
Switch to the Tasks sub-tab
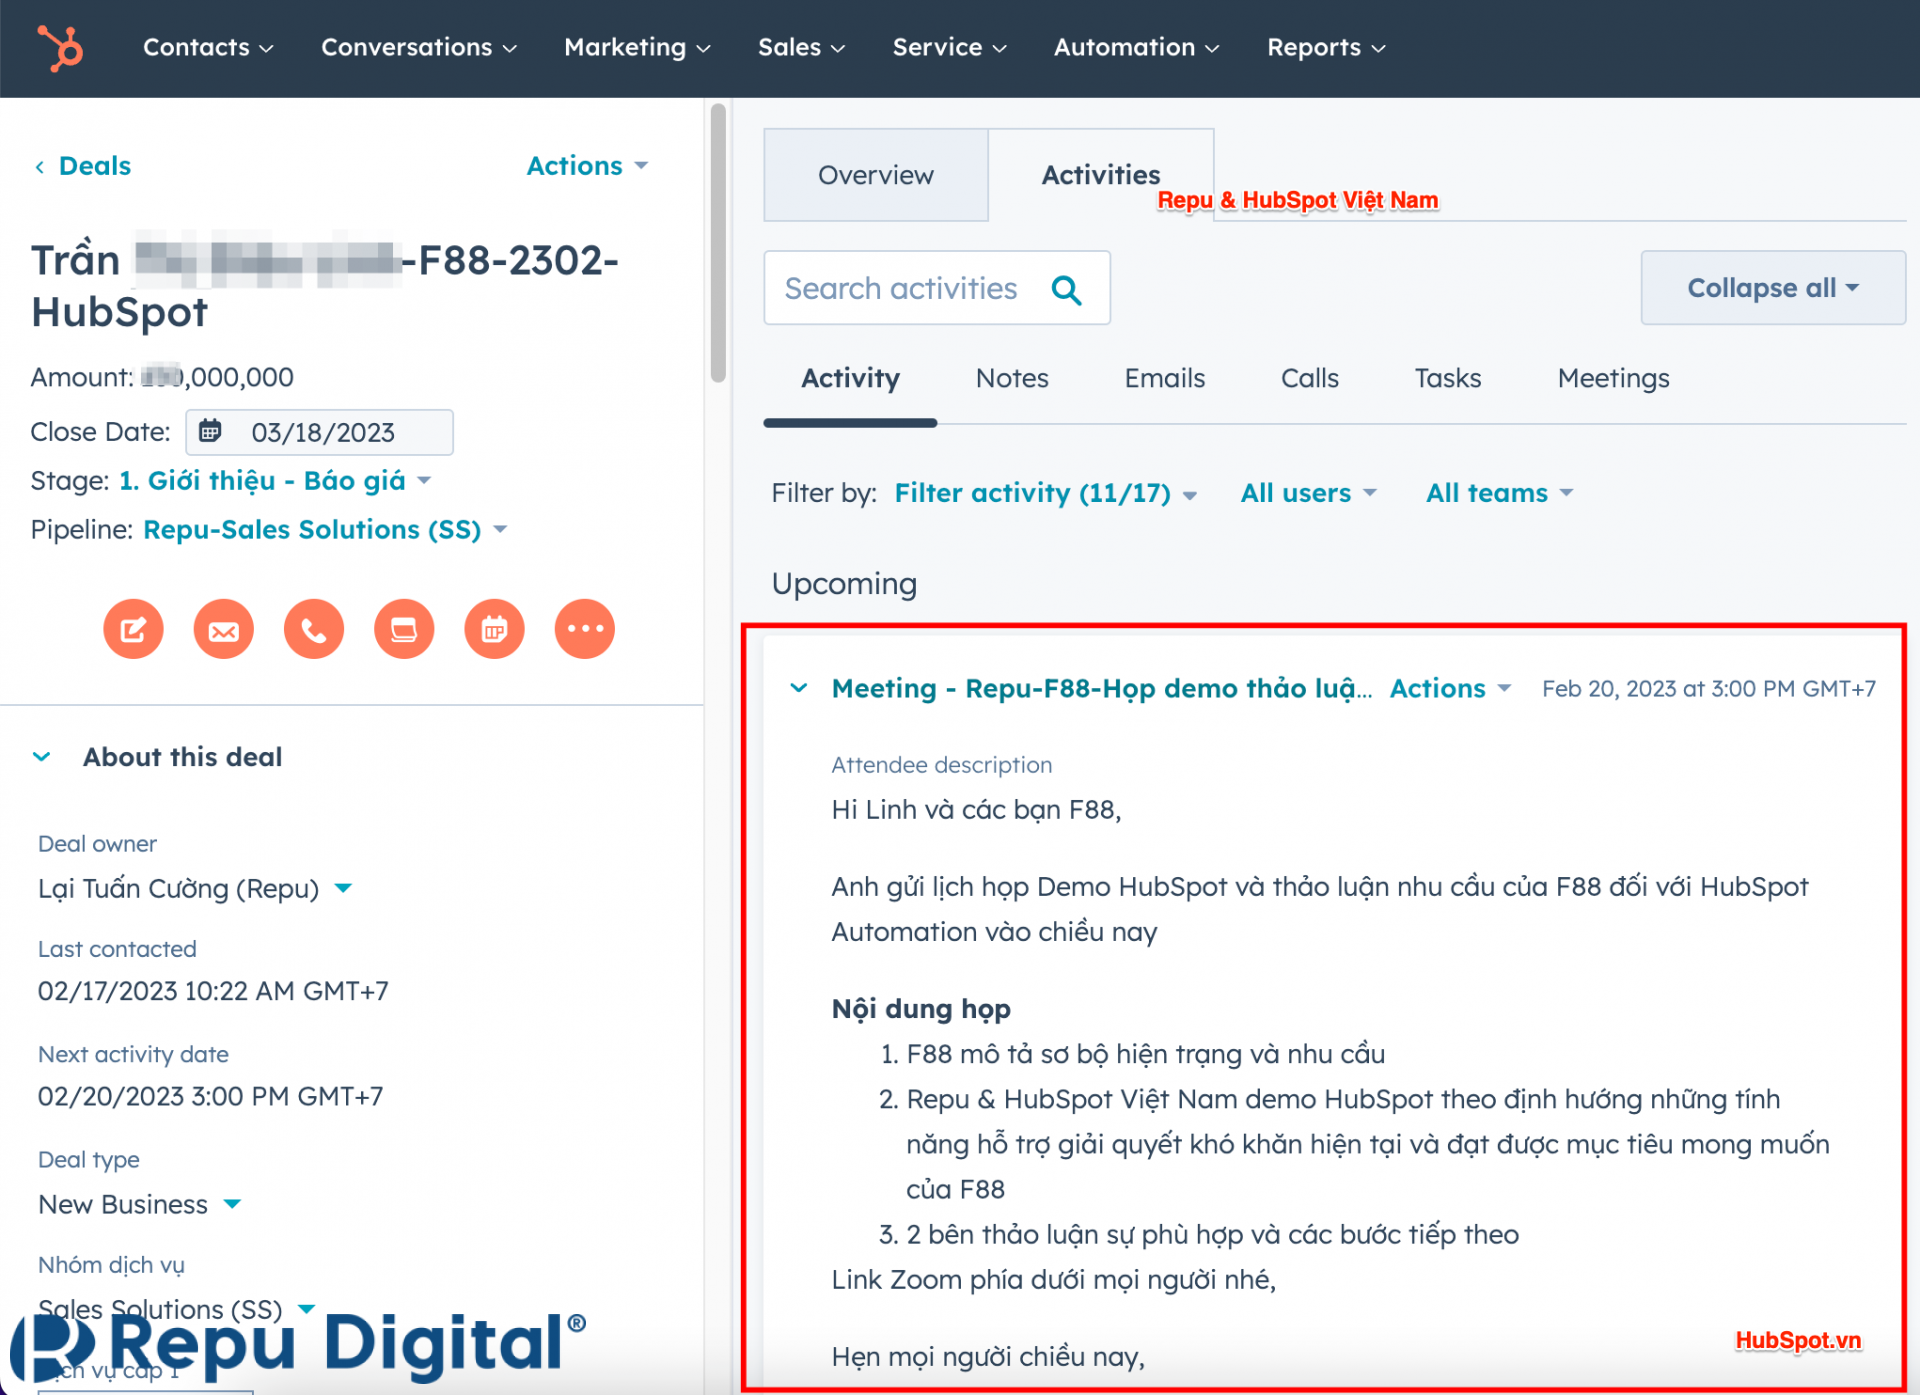coord(1447,378)
